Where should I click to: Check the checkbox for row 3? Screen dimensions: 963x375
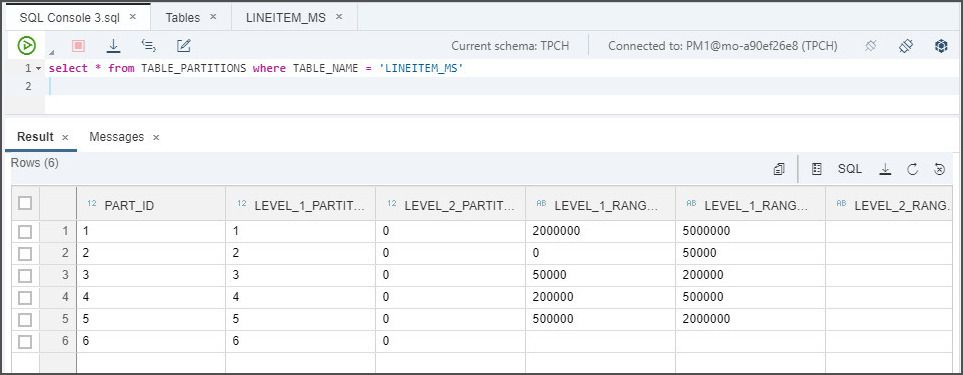[25, 276]
